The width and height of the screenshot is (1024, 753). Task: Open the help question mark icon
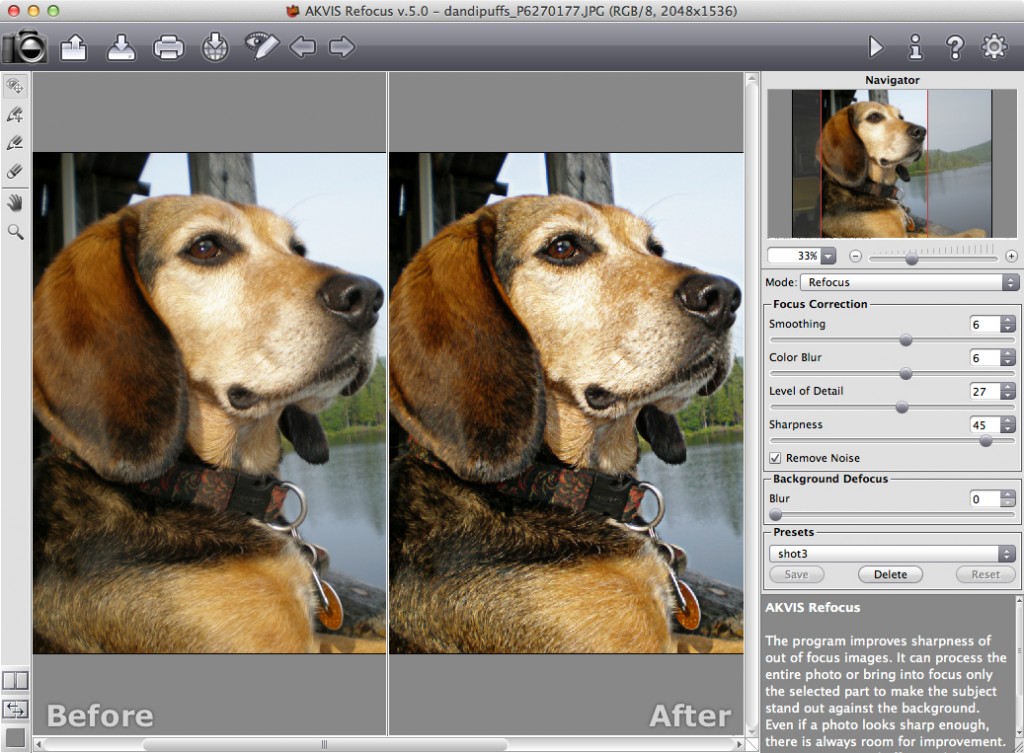pos(954,46)
